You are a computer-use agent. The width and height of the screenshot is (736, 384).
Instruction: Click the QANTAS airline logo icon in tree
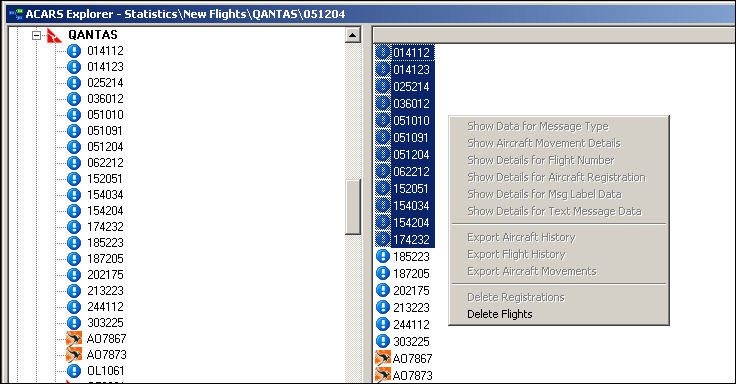click(54, 35)
